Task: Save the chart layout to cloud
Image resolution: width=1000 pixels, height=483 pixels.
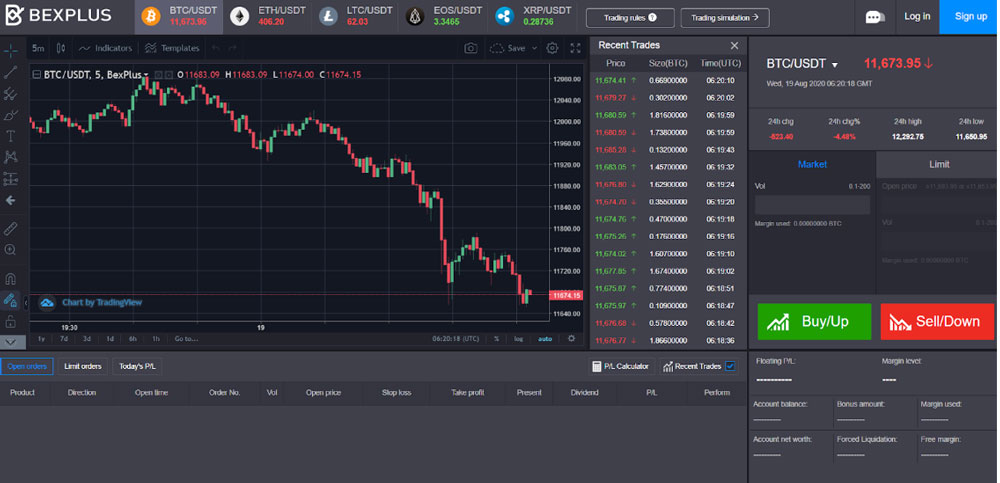Action: point(508,48)
